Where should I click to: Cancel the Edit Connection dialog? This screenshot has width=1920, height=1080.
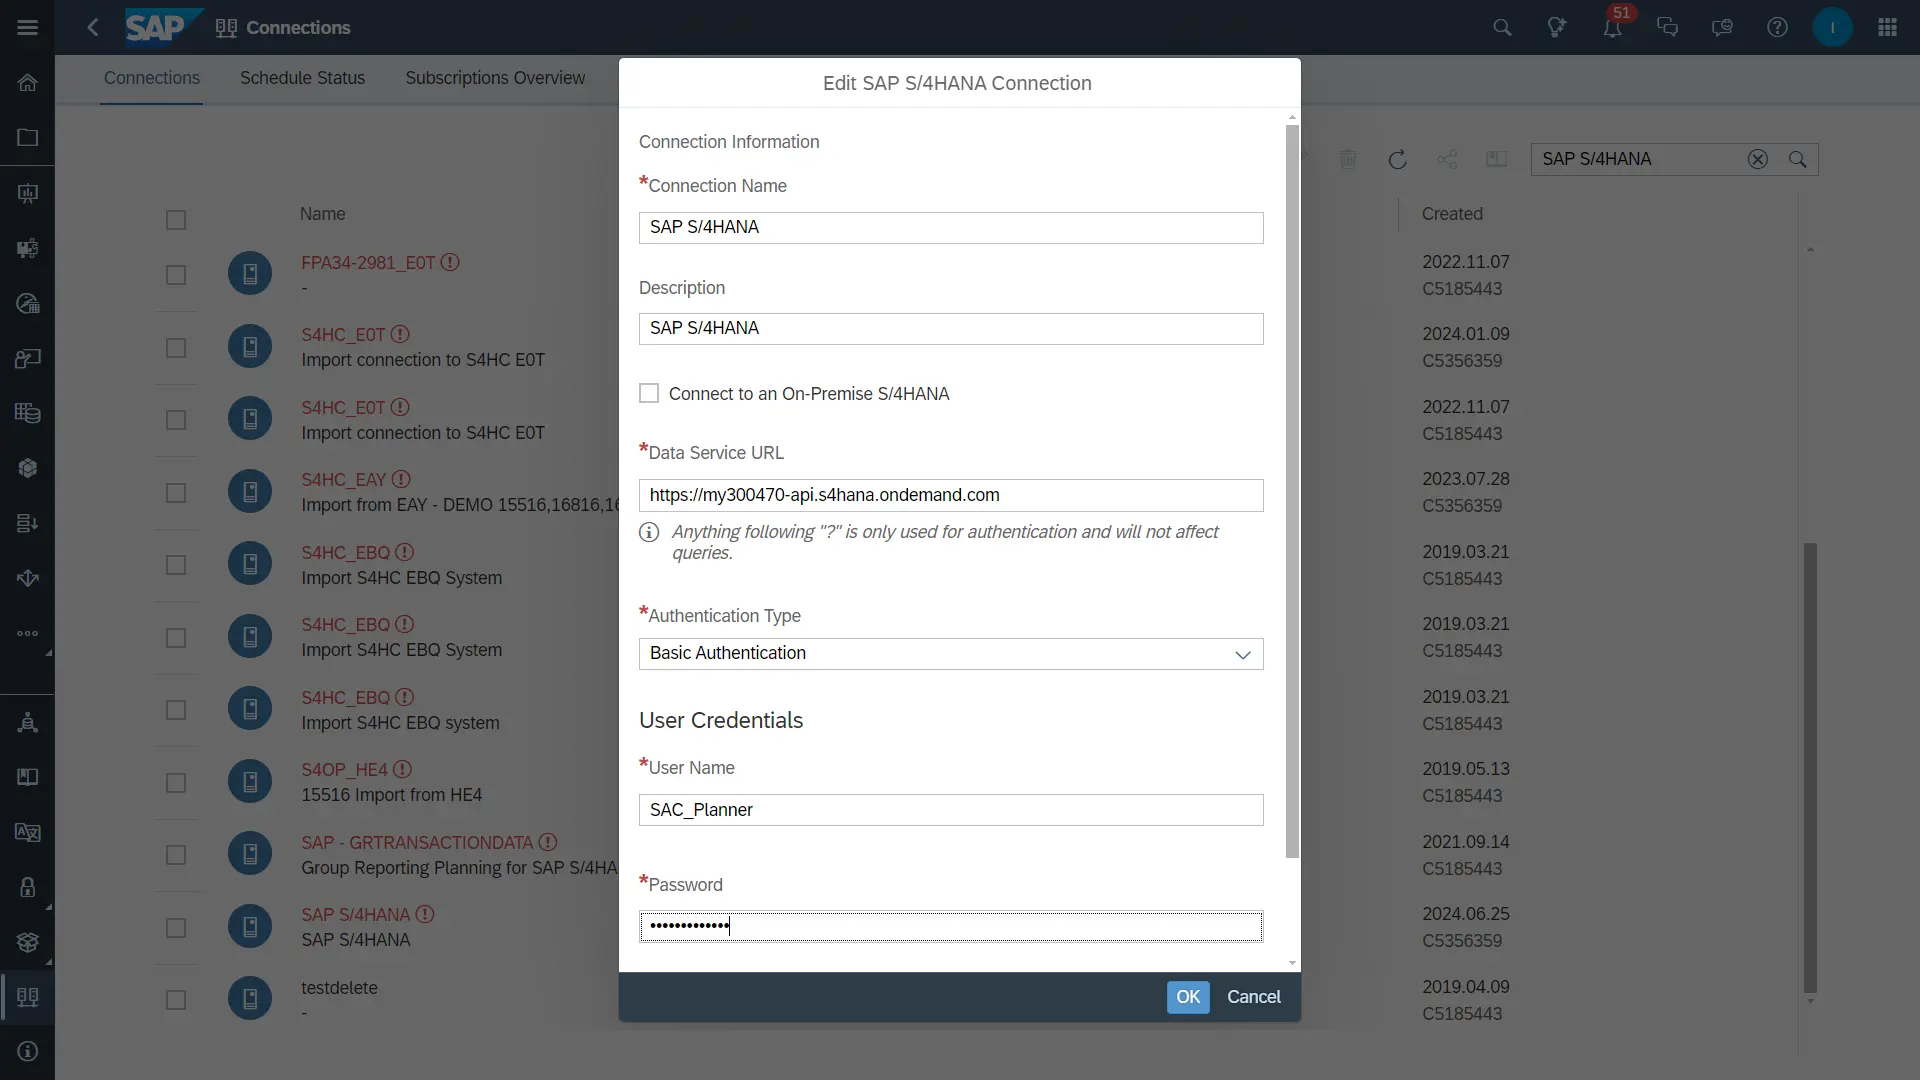pos(1253,997)
